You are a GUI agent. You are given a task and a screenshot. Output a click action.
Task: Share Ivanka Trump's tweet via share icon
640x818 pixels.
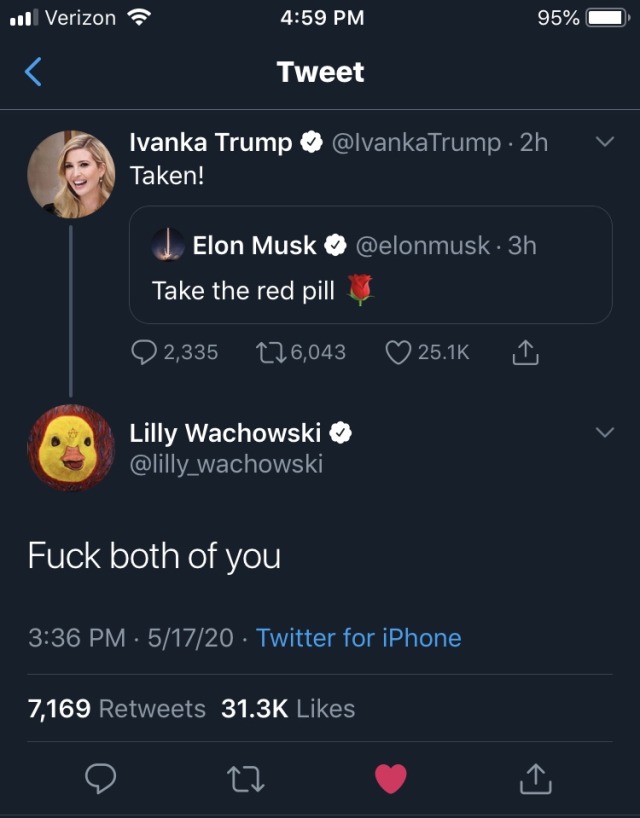(525, 352)
